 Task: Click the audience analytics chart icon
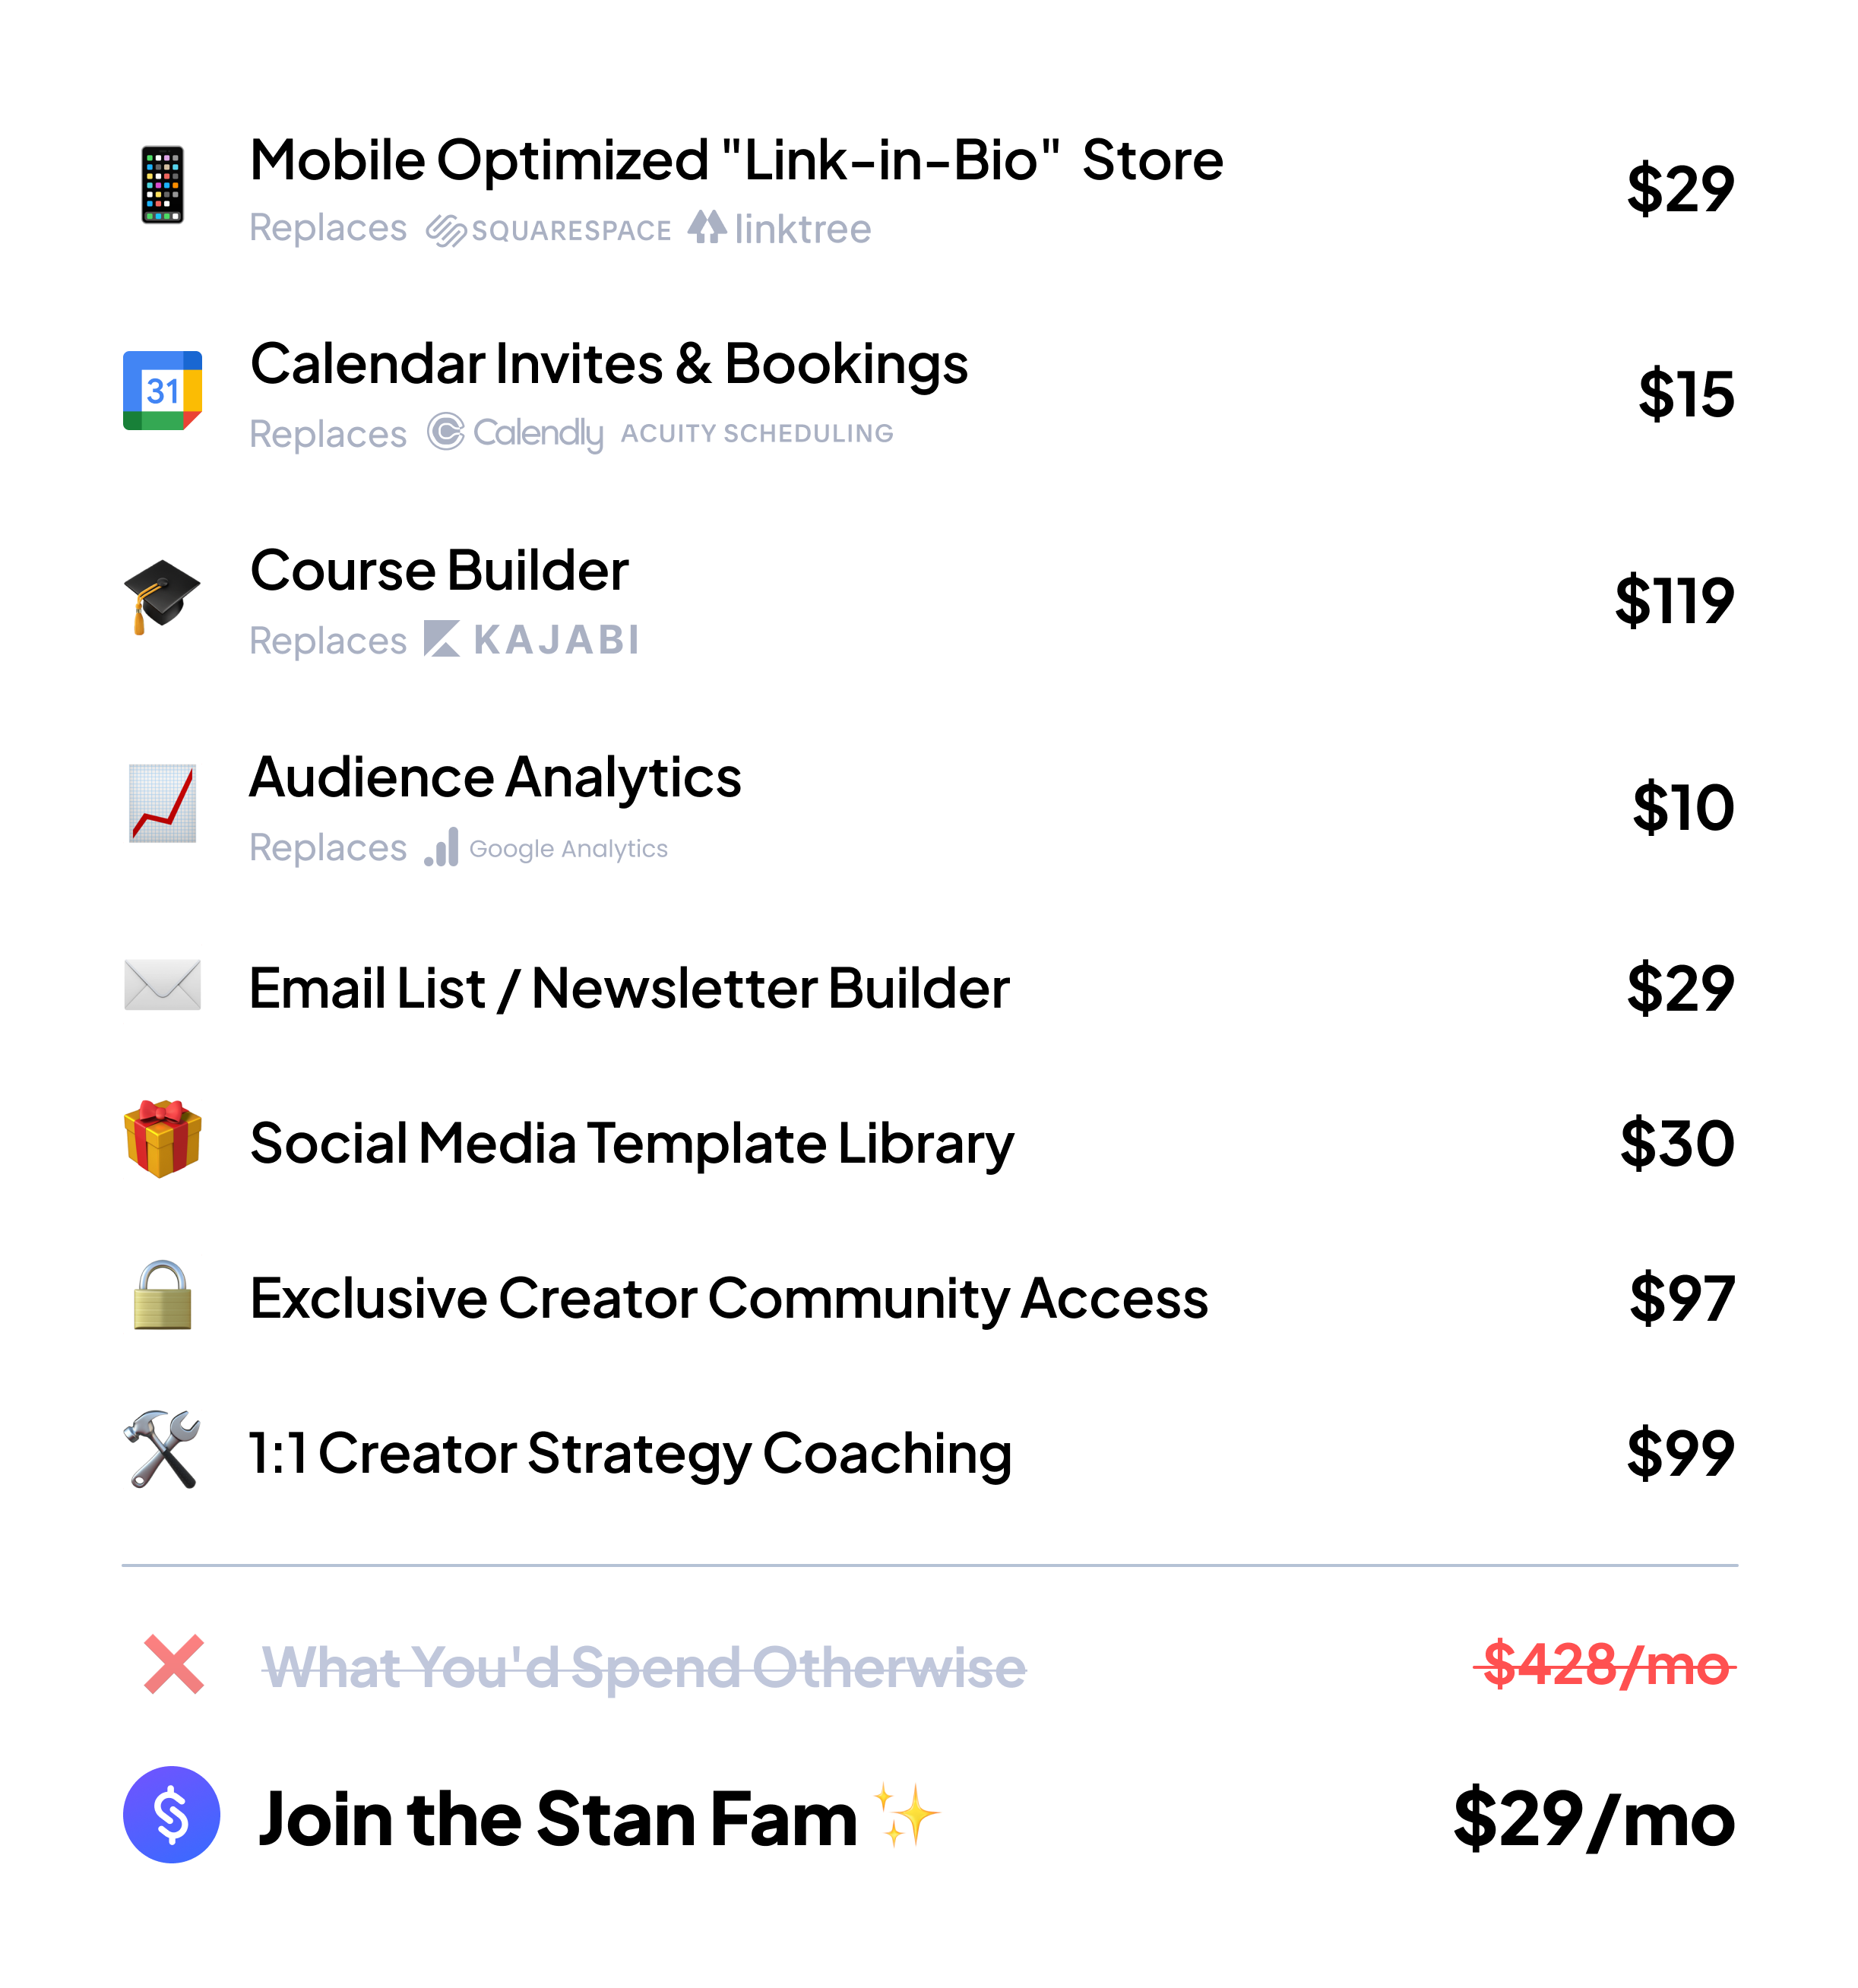[x=163, y=804]
